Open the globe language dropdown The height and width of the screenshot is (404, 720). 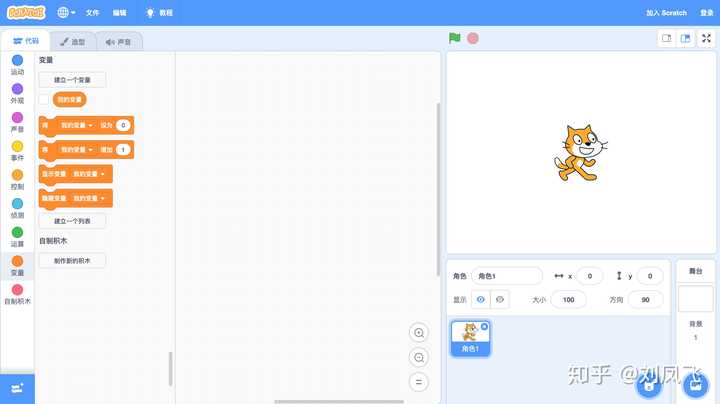(x=68, y=13)
